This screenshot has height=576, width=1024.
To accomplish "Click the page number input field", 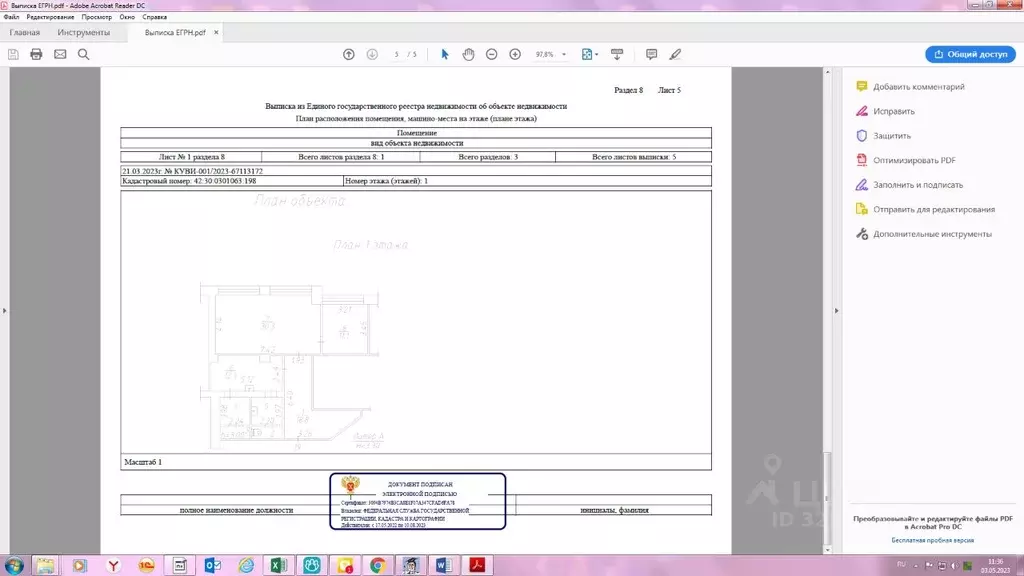I will point(397,54).
